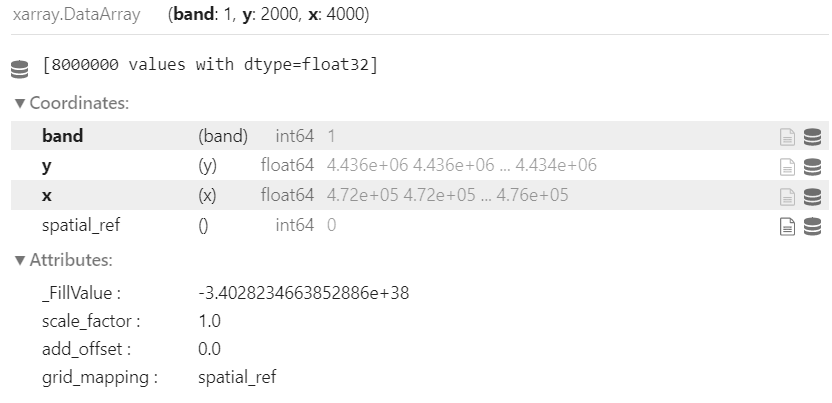
Task: Click the _FillValue attribute value
Action: [304, 293]
